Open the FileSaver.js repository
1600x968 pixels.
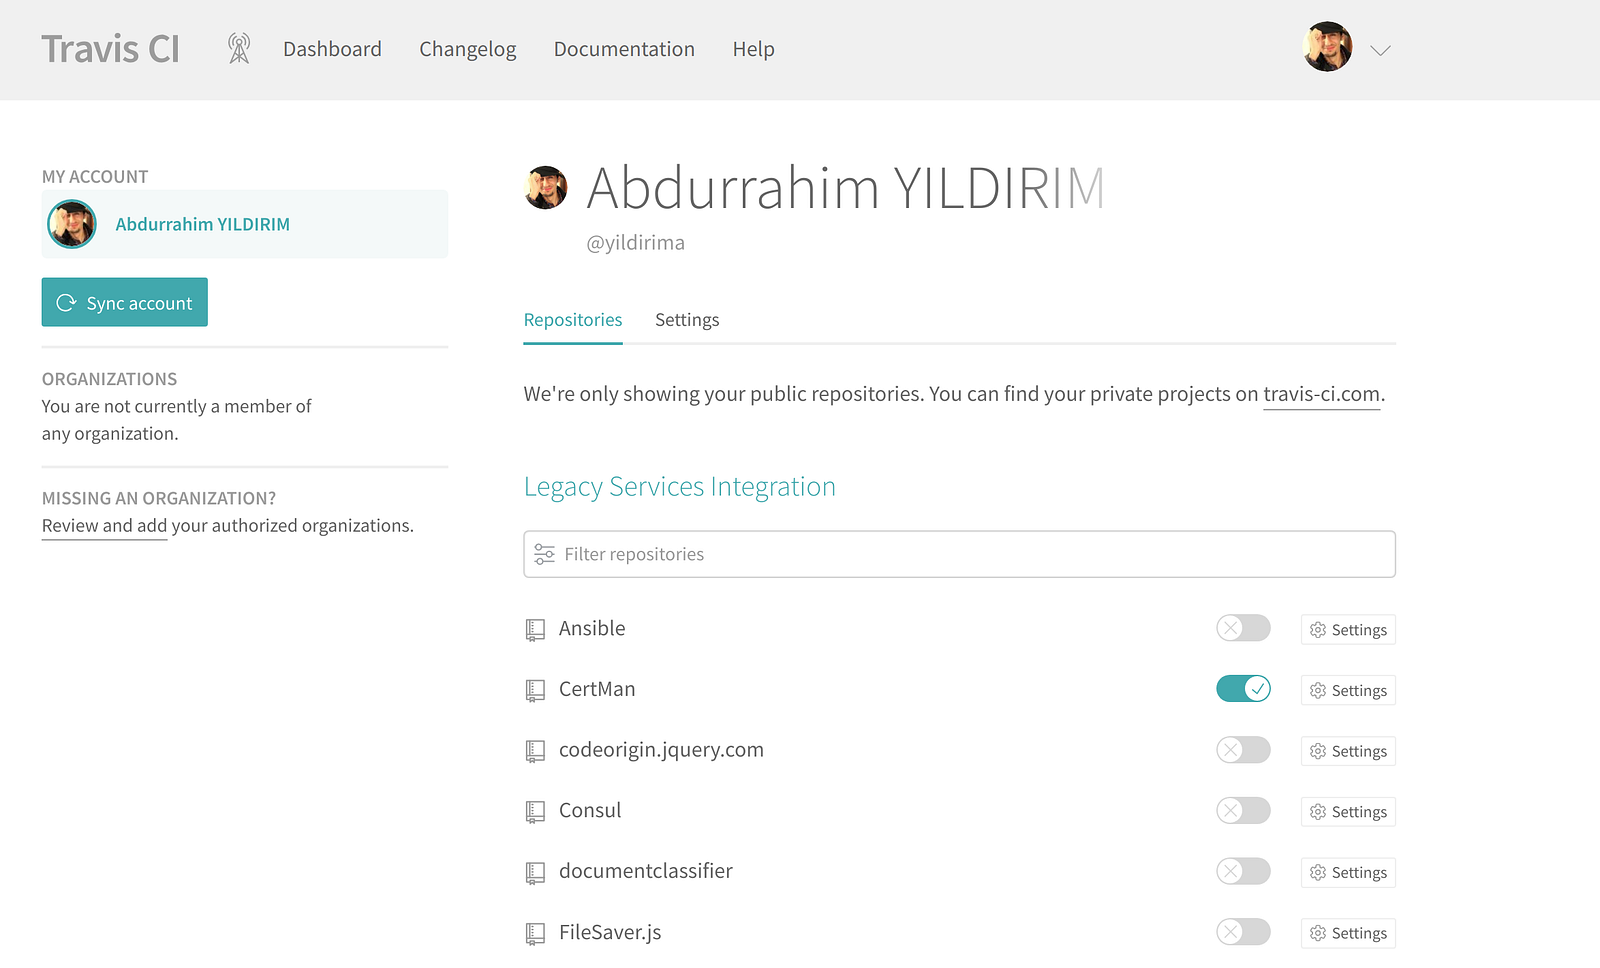[x=610, y=932]
